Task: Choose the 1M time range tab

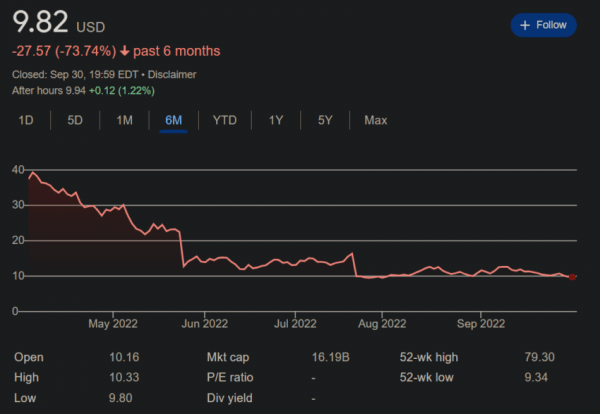Action: point(124,120)
